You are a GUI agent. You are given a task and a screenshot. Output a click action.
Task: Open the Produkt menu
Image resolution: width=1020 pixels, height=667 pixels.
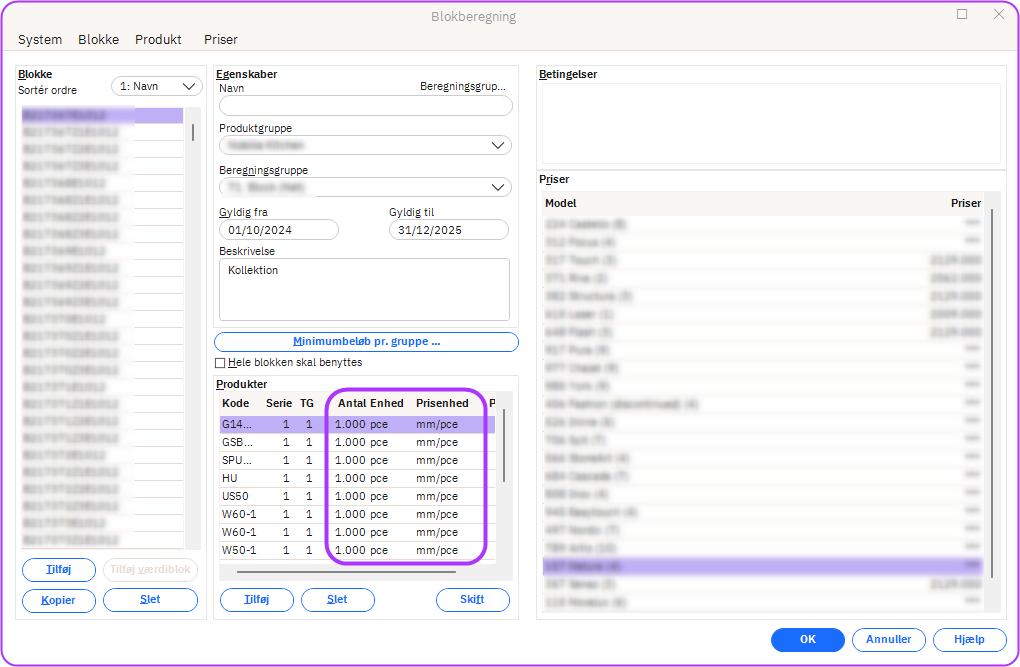[x=158, y=40]
